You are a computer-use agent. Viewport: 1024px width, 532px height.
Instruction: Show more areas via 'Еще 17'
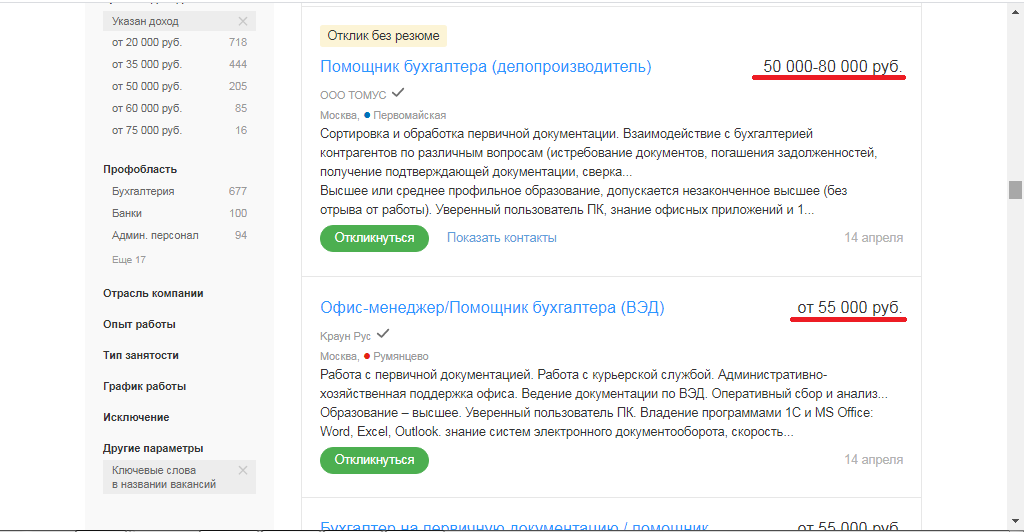coord(129,260)
